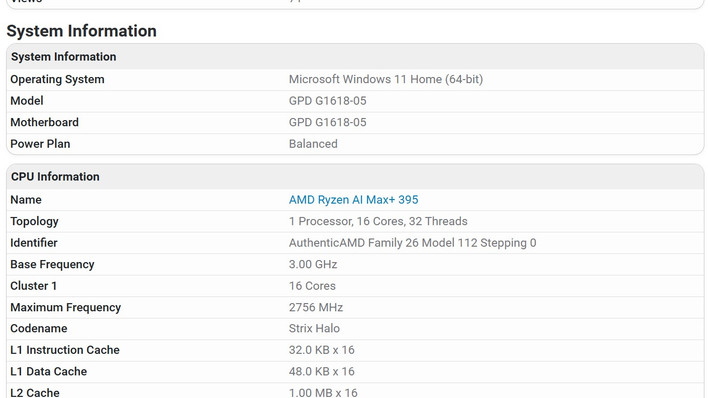Click the 'Maximum Frequency' row label

[65, 307]
